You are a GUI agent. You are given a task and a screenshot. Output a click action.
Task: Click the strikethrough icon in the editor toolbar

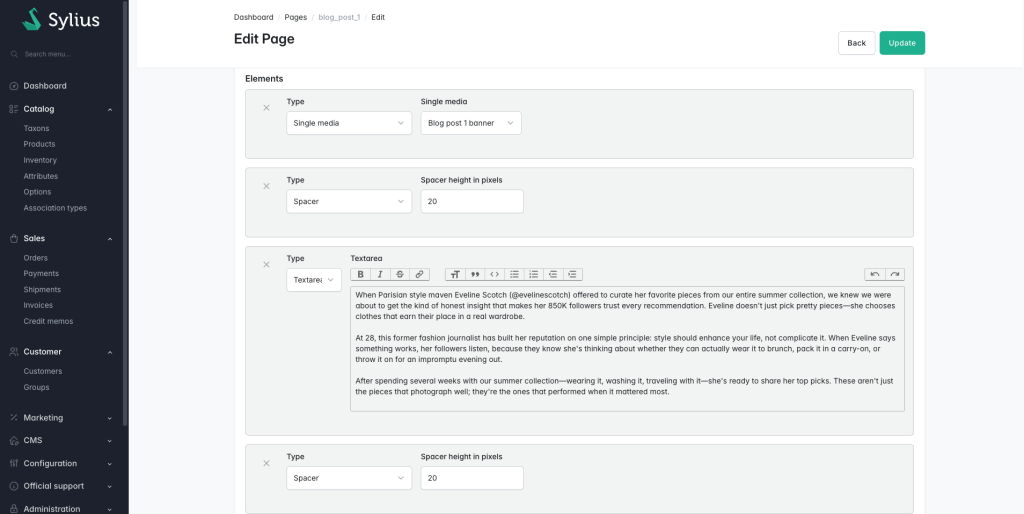(400, 274)
